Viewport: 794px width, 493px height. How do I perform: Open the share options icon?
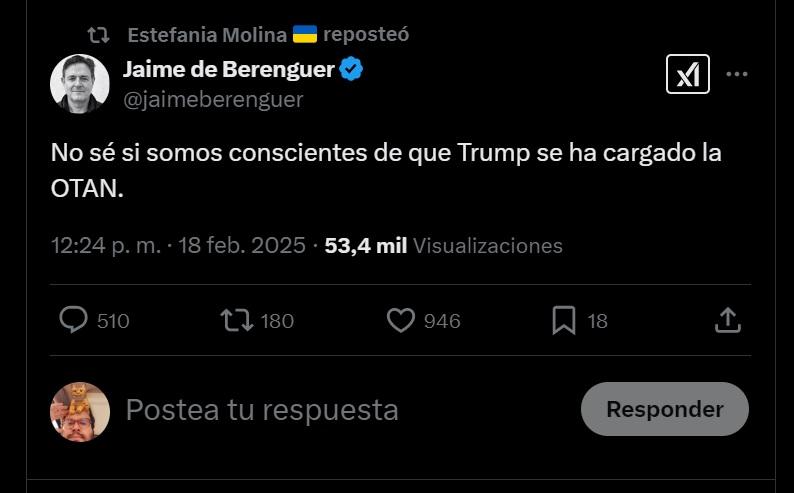click(x=728, y=320)
